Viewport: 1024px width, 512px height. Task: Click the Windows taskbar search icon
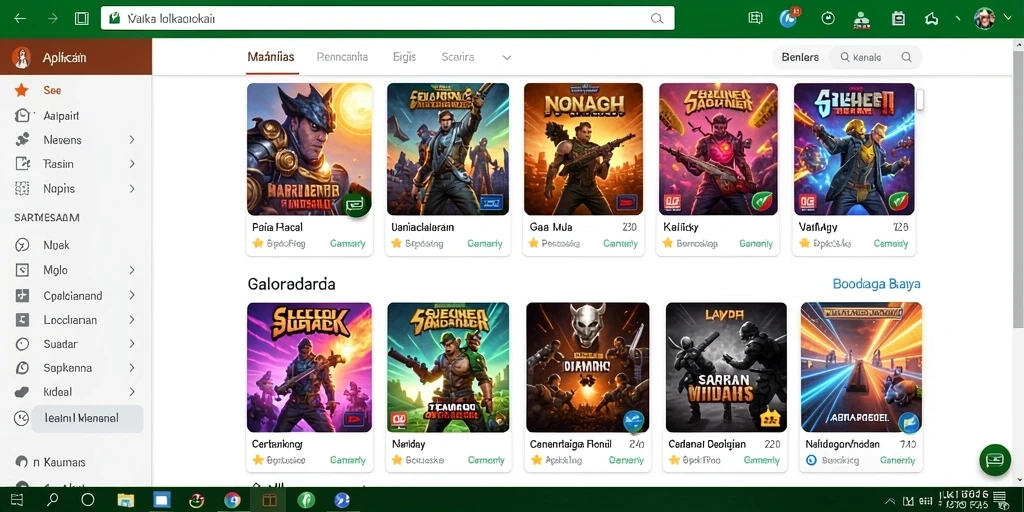[53, 500]
